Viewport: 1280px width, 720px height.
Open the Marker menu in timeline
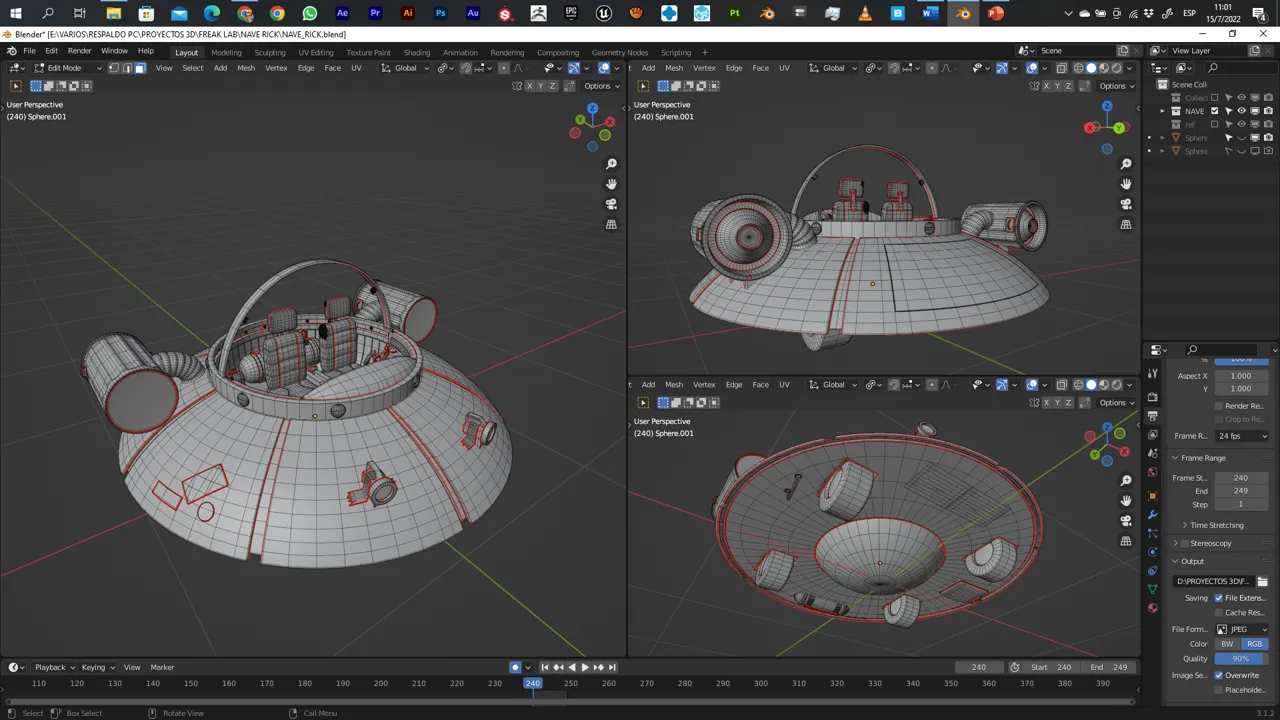pos(162,667)
